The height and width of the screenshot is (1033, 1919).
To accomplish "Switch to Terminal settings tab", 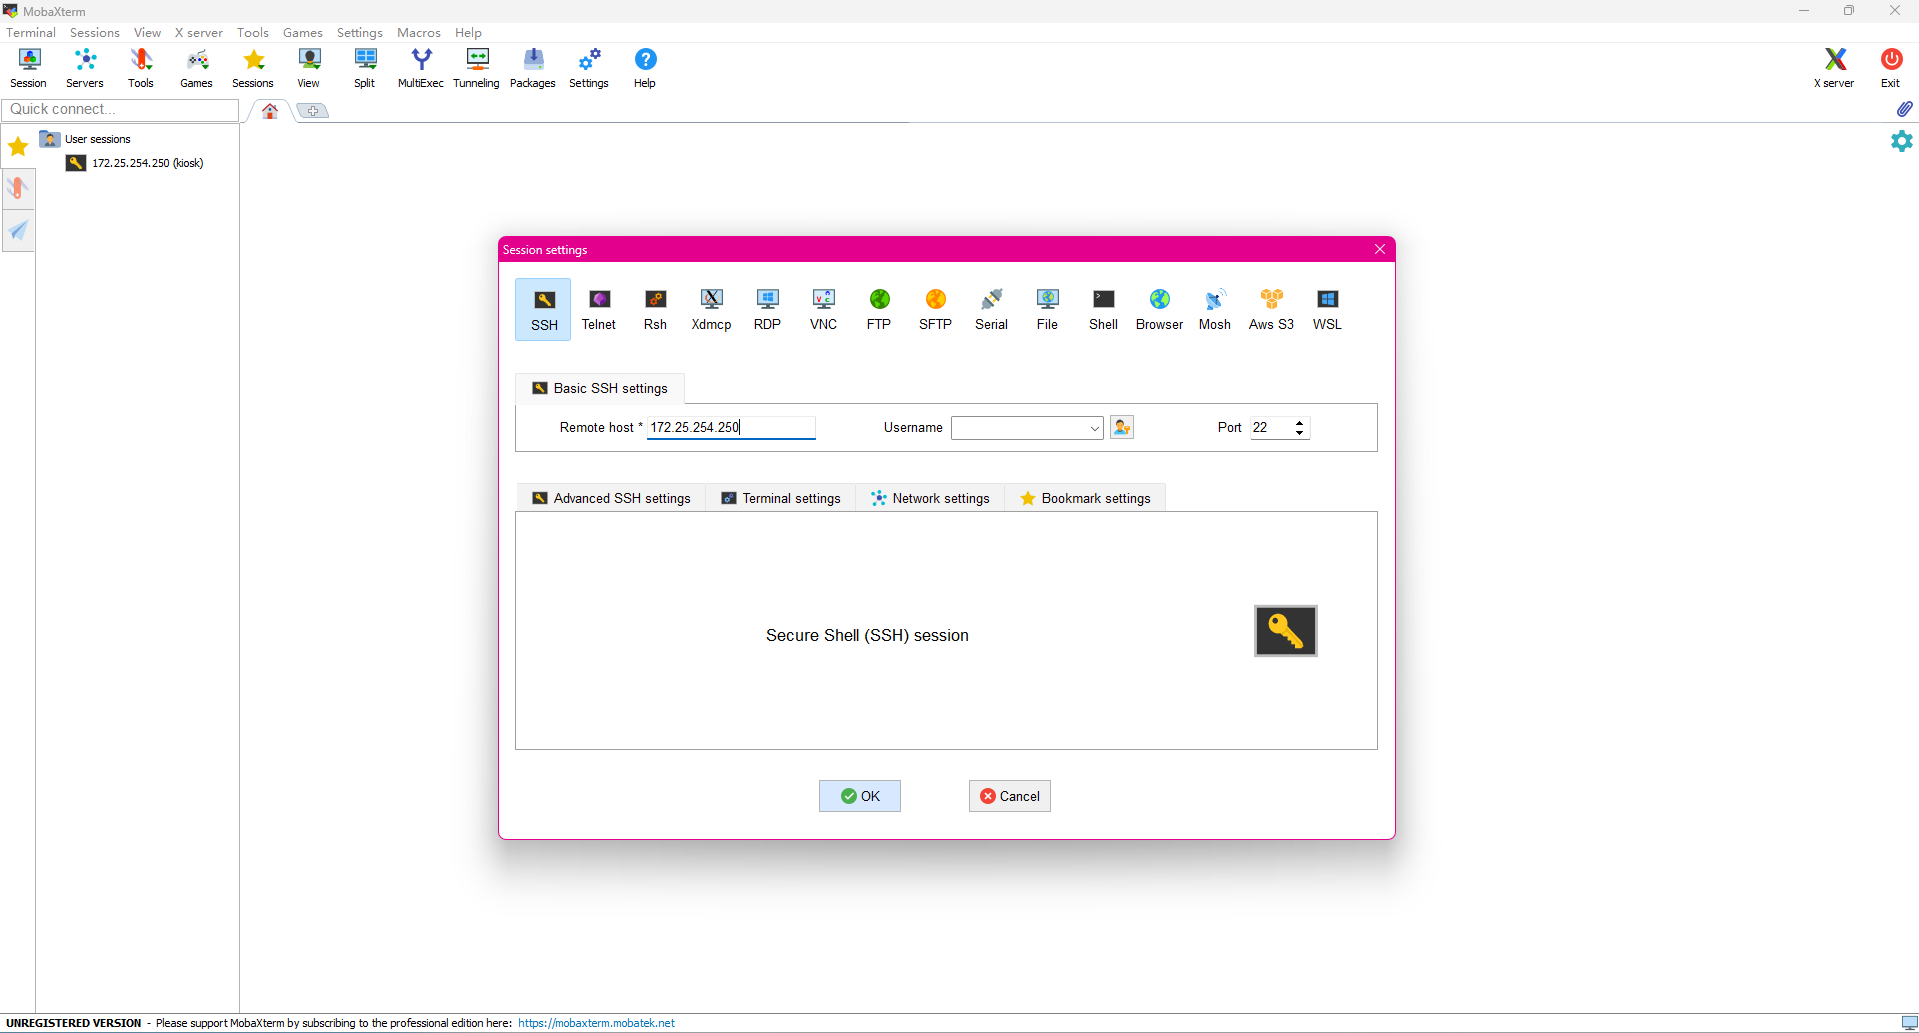I will tap(781, 498).
